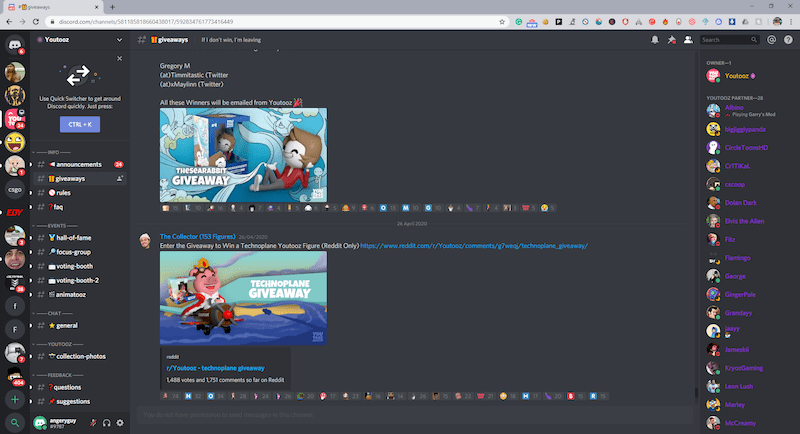This screenshot has width=800, height=434.
Task: Open notification bell settings in header
Action: click(x=655, y=40)
